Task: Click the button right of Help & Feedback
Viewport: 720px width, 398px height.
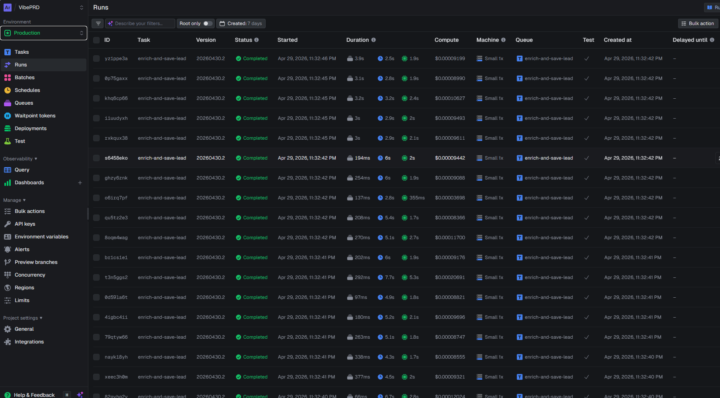Action: (x=67, y=394)
